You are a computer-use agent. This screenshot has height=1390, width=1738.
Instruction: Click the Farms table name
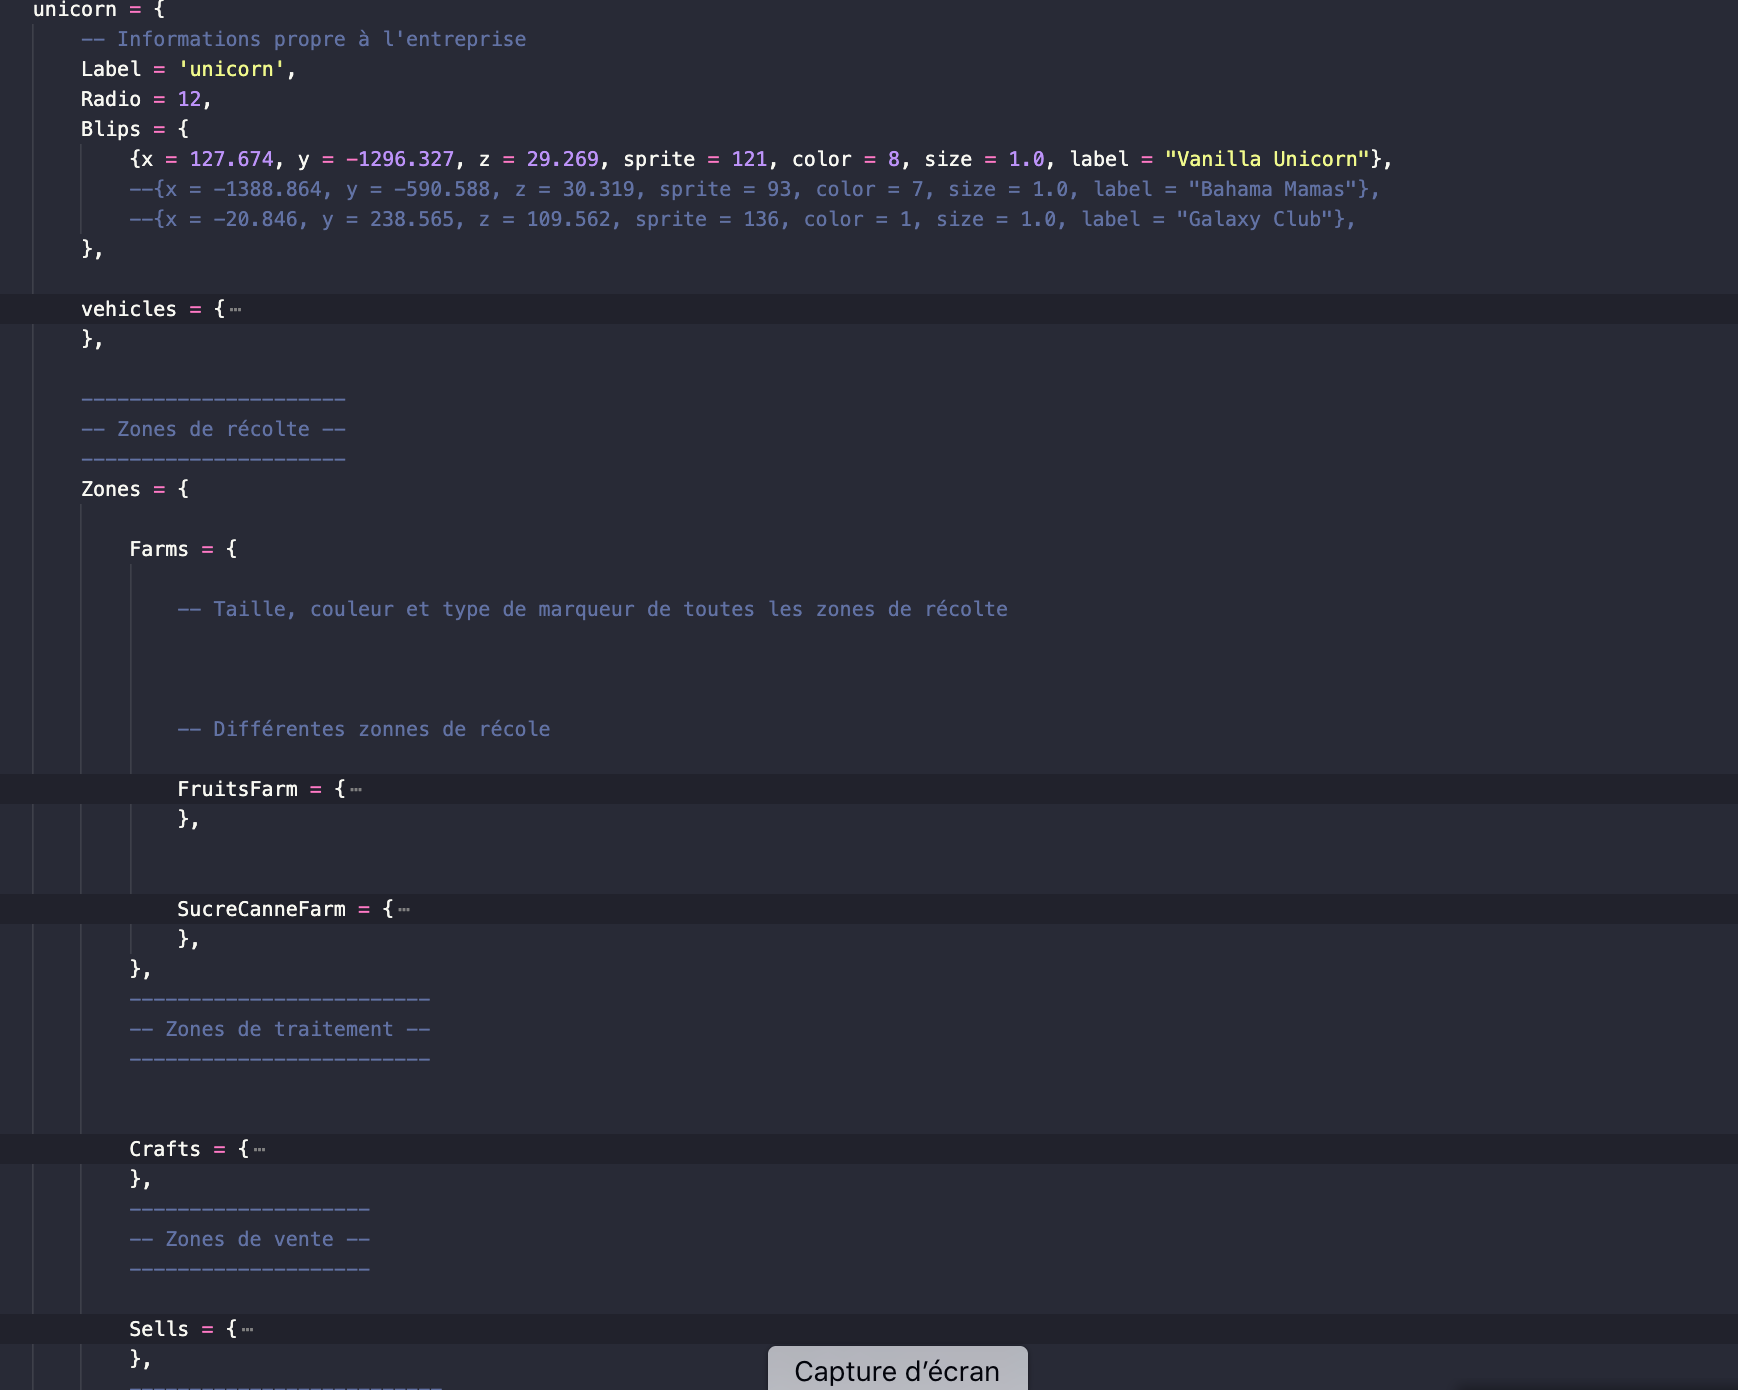158,549
